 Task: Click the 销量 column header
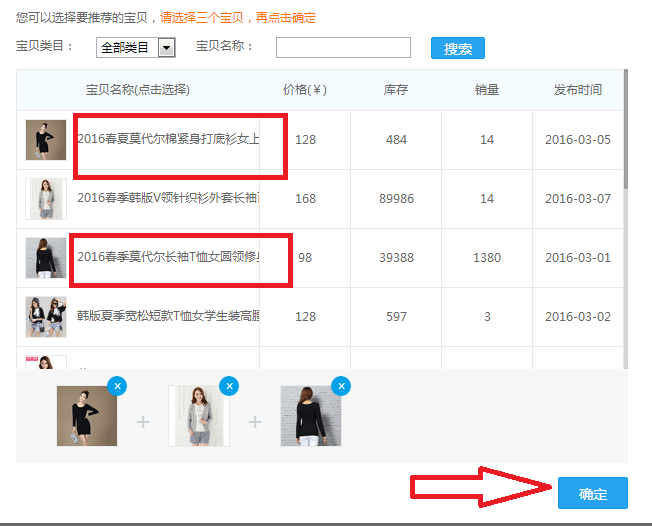(x=487, y=90)
